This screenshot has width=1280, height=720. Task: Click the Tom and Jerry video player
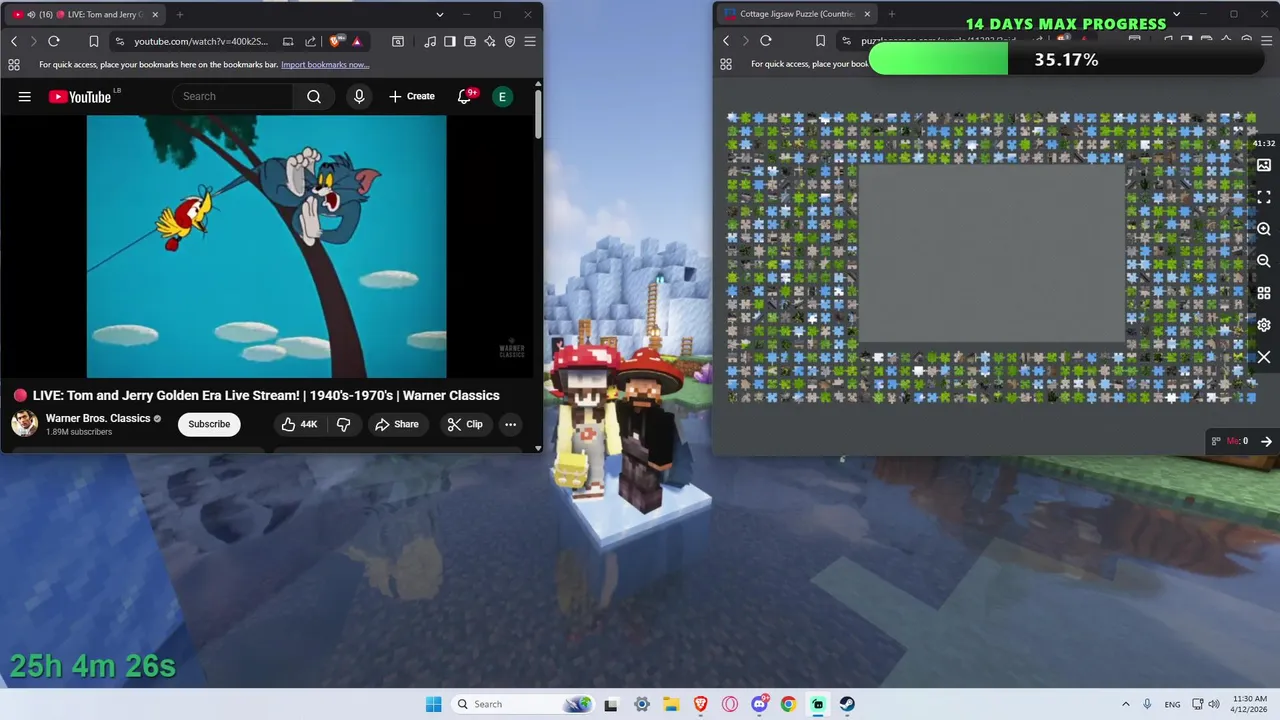tap(267, 246)
